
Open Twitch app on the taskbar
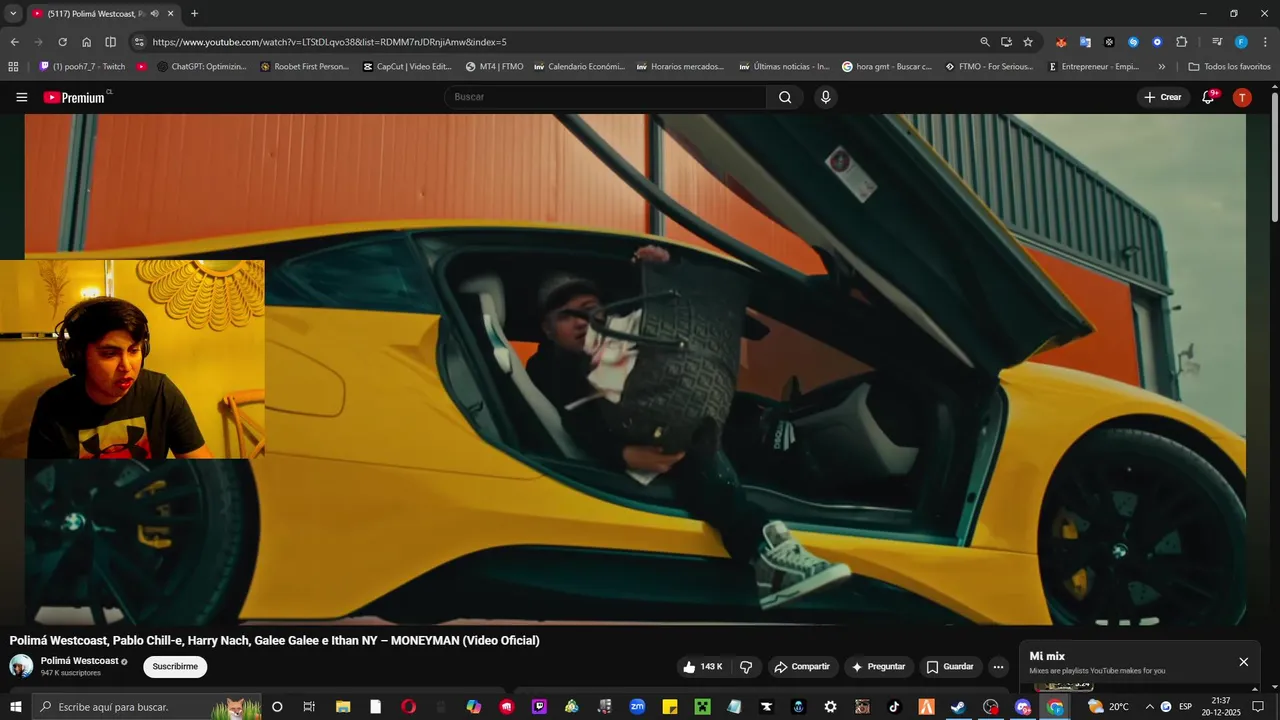coord(539,707)
